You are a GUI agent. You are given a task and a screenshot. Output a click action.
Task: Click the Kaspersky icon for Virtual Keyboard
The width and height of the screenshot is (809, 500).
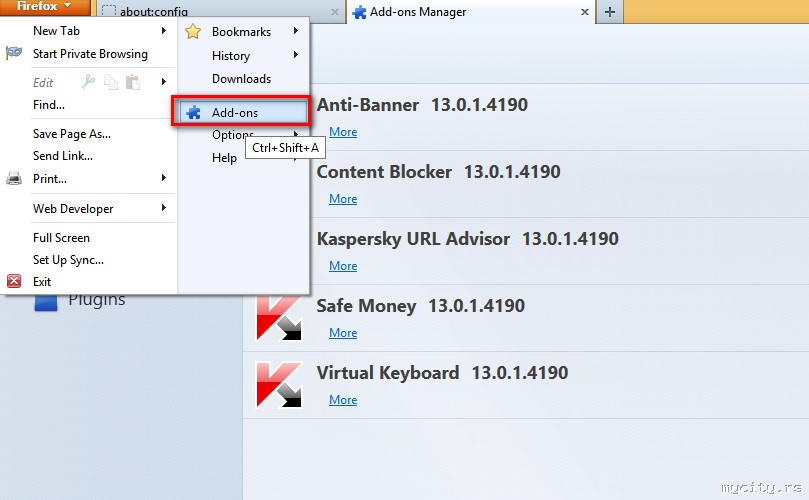pyautogui.click(x=279, y=385)
